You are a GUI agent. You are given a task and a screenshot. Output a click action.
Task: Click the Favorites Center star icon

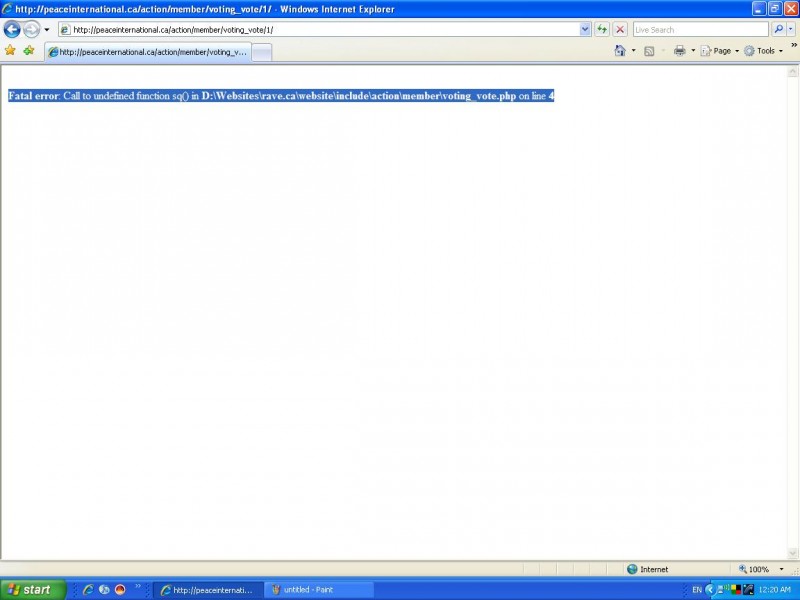click(x=11, y=50)
